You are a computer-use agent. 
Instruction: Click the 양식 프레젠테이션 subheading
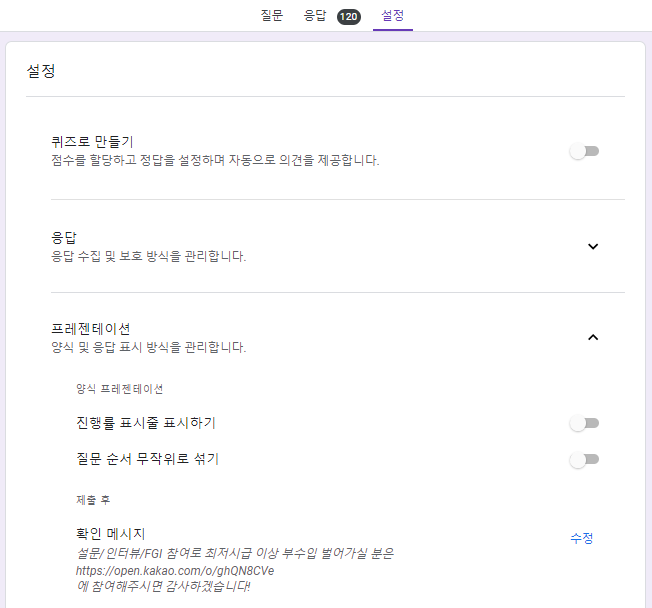coord(119,389)
